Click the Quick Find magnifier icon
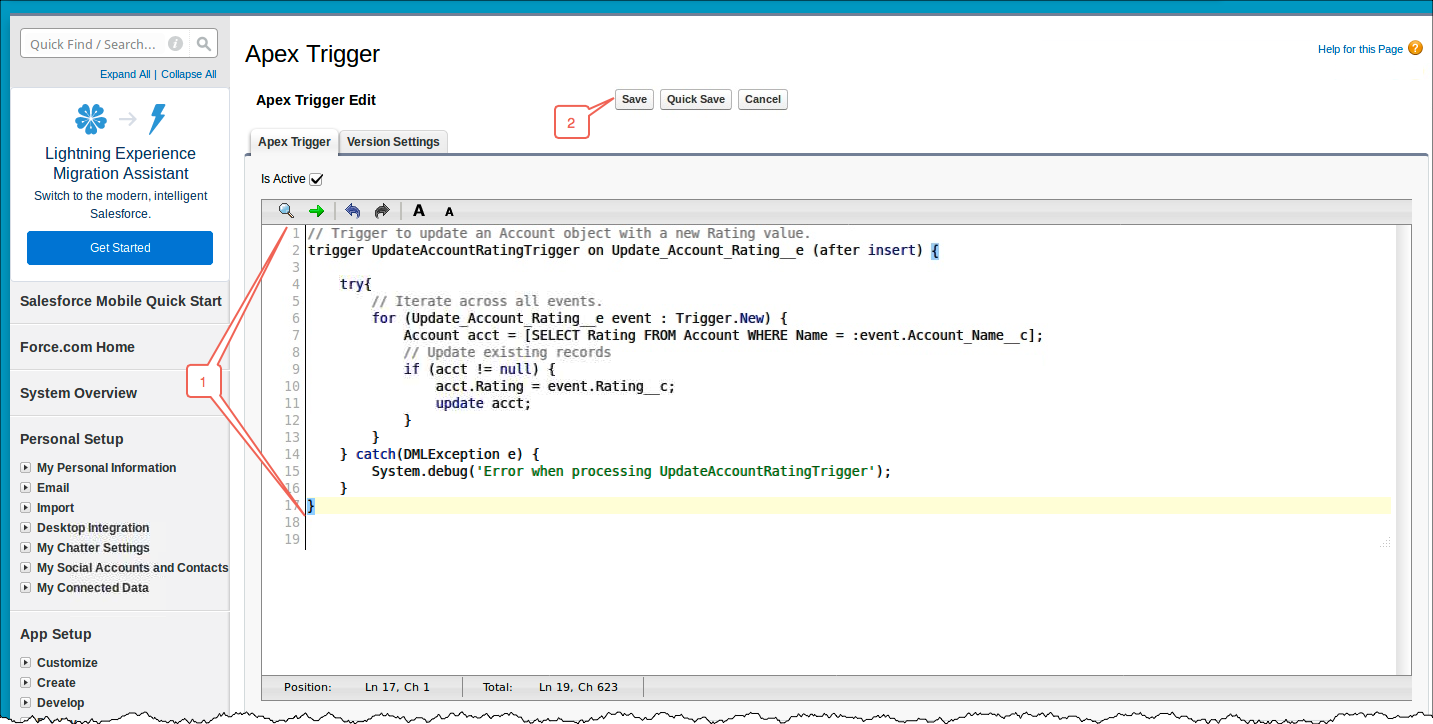The image size is (1433, 724). click(203, 44)
